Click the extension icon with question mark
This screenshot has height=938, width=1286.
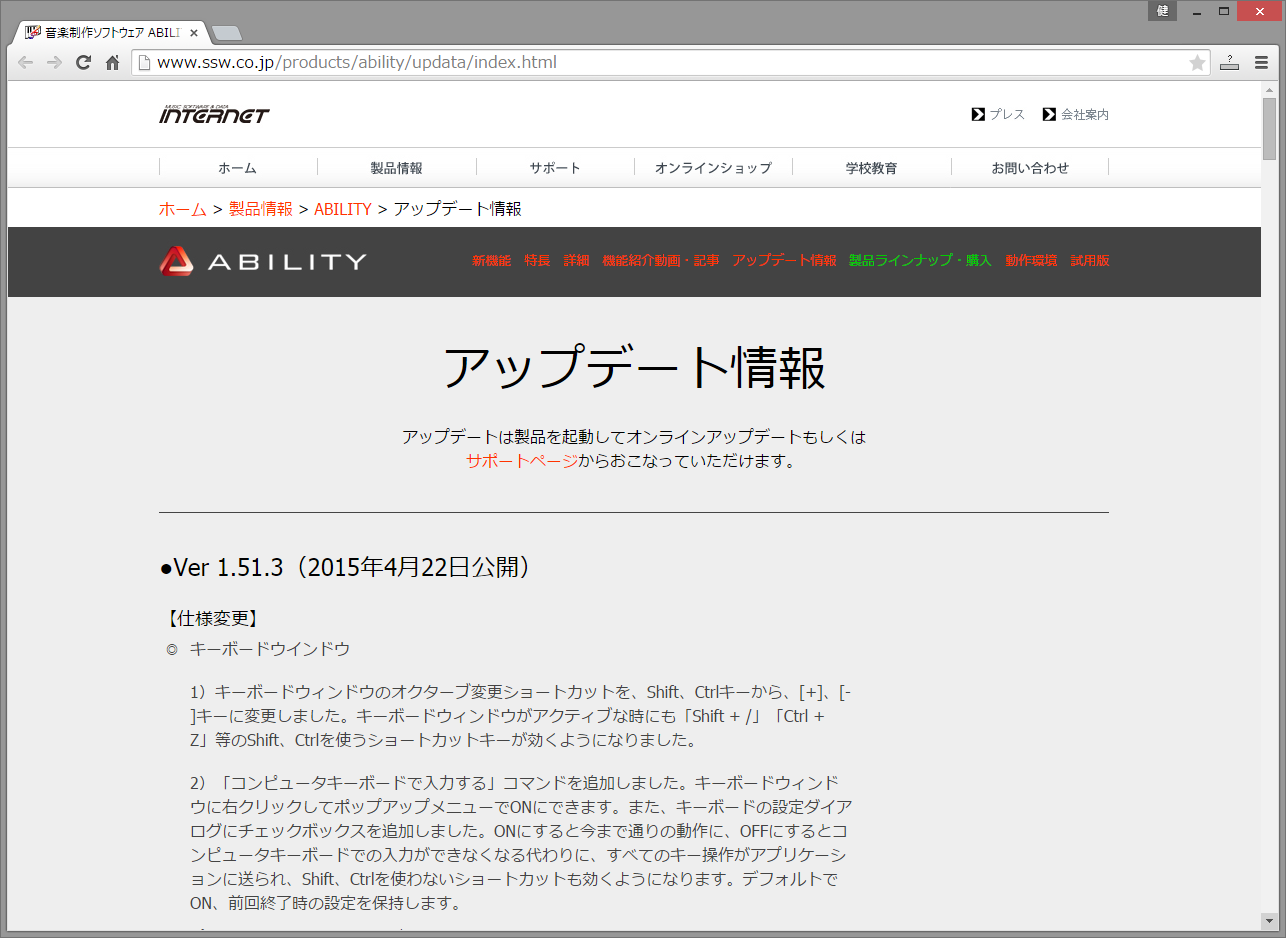tap(1229, 63)
